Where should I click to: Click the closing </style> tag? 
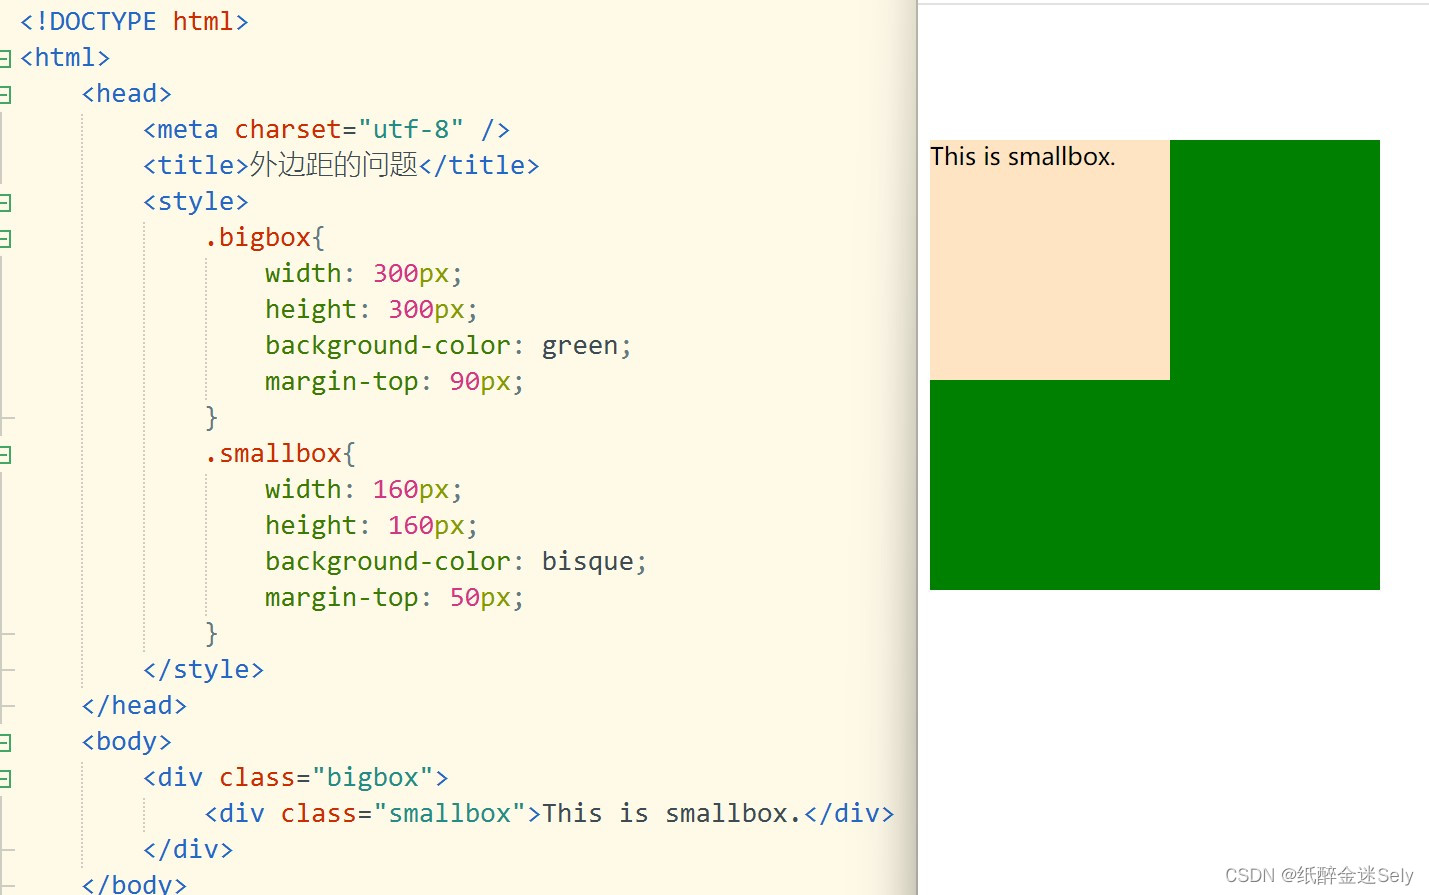click(x=204, y=669)
